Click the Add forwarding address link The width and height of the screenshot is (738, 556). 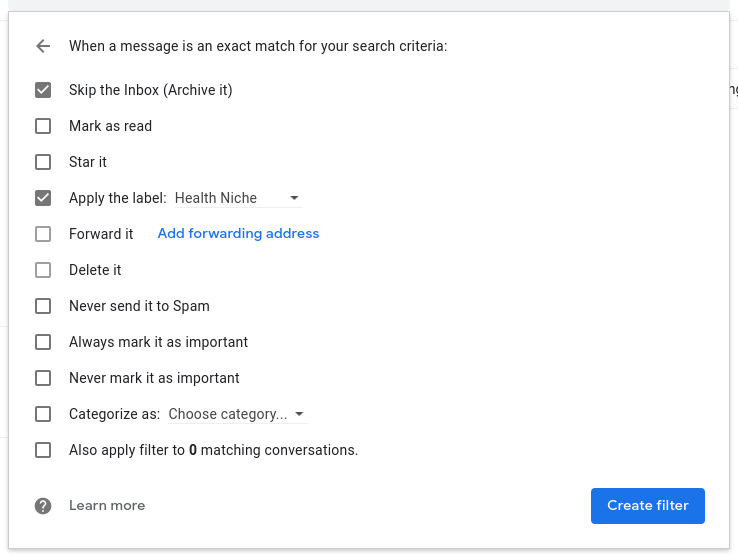click(238, 234)
